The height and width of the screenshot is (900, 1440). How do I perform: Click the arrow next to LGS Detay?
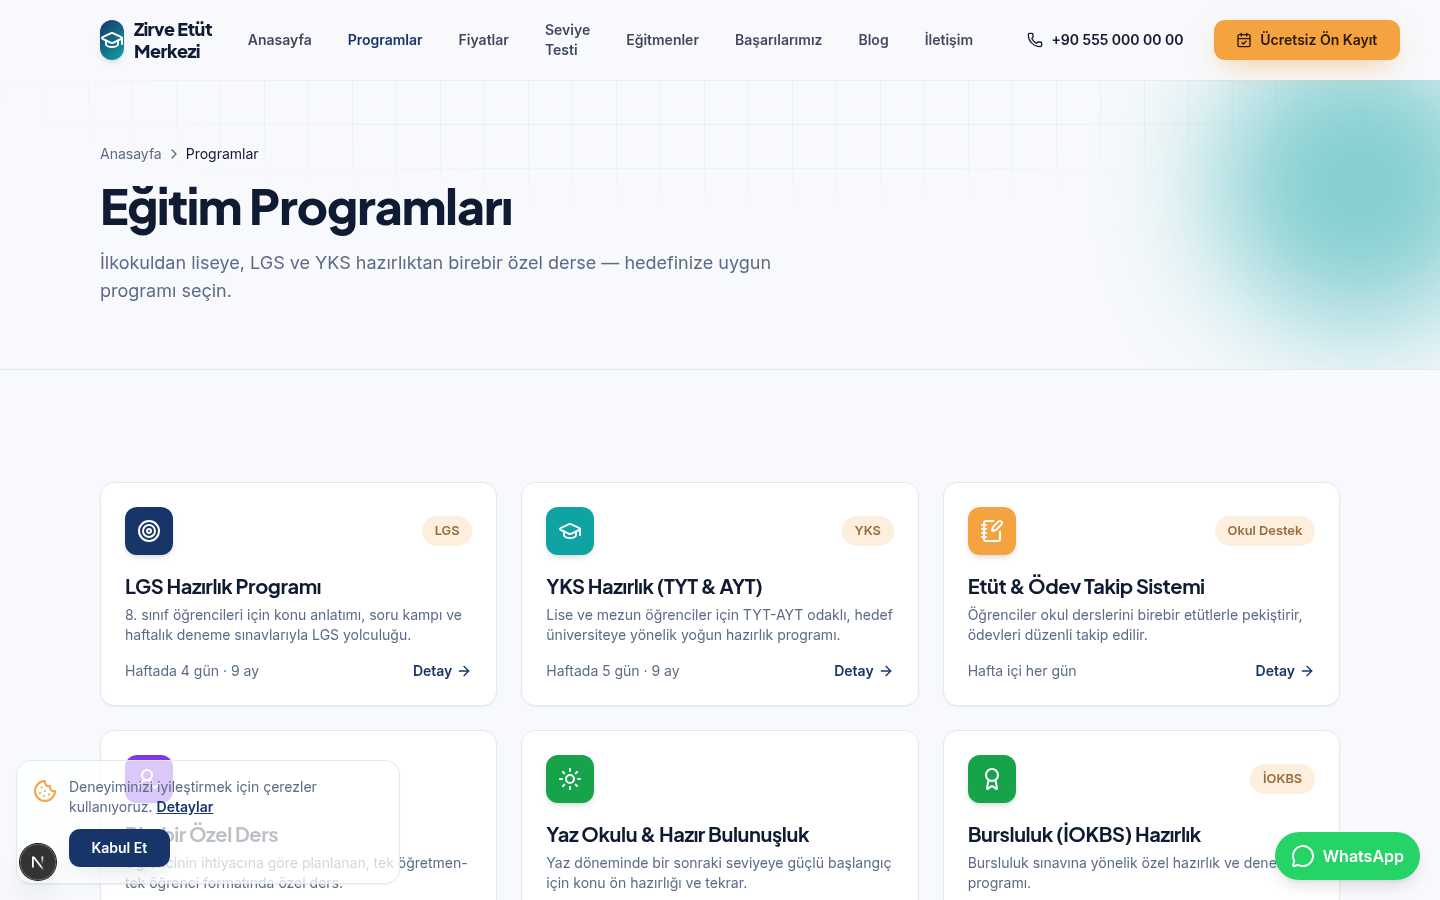click(464, 671)
